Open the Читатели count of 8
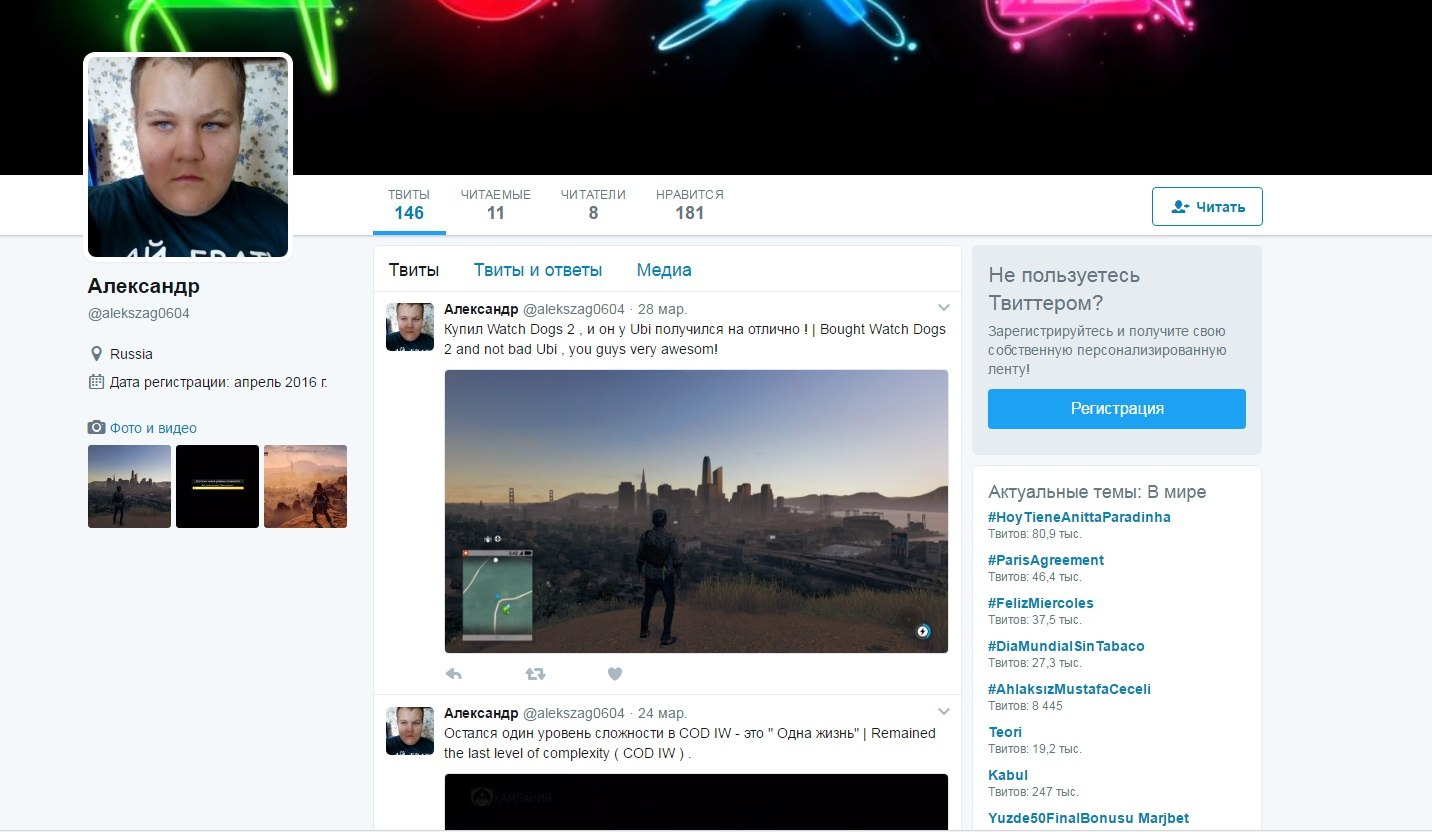The image size is (1432, 832). [x=593, y=204]
